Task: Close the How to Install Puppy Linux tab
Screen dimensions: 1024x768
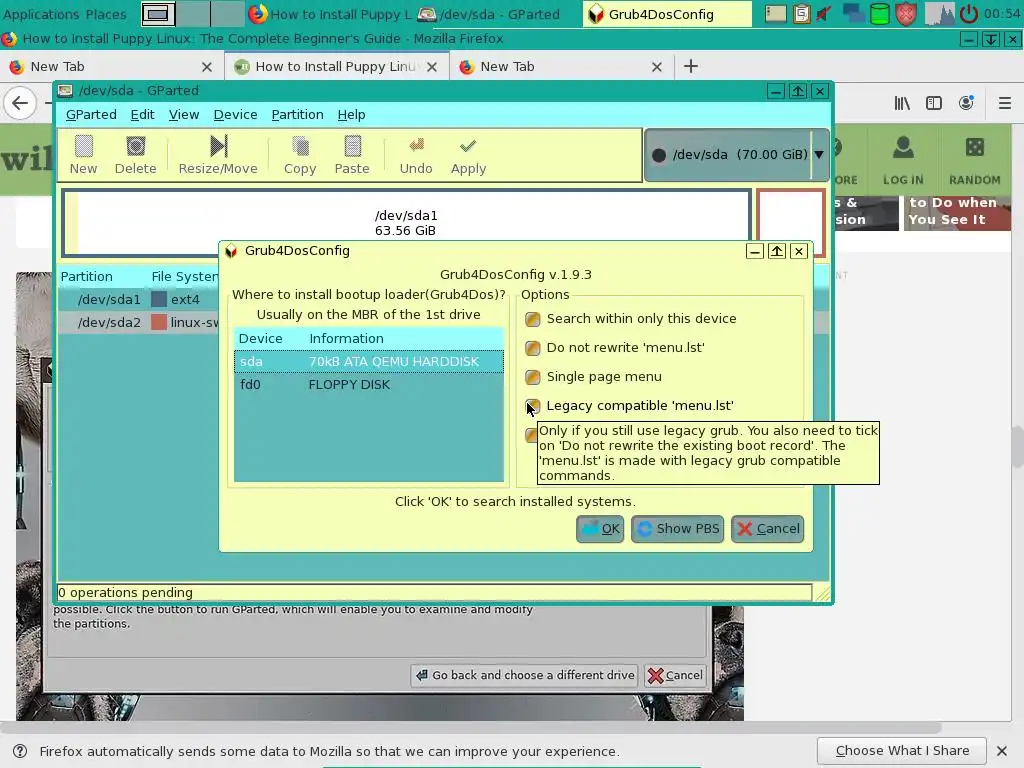Action: click(x=432, y=67)
